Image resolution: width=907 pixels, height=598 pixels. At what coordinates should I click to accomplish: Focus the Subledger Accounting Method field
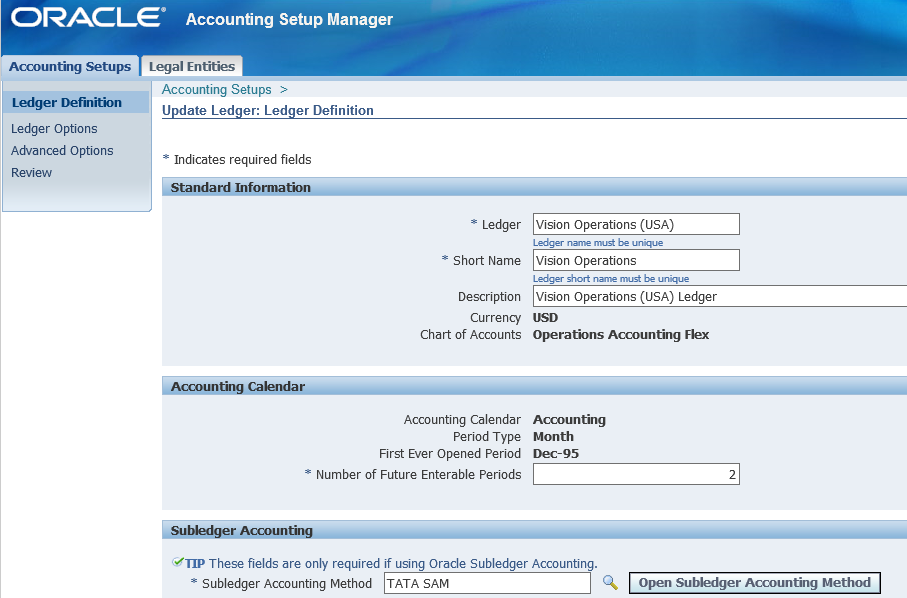[487, 584]
